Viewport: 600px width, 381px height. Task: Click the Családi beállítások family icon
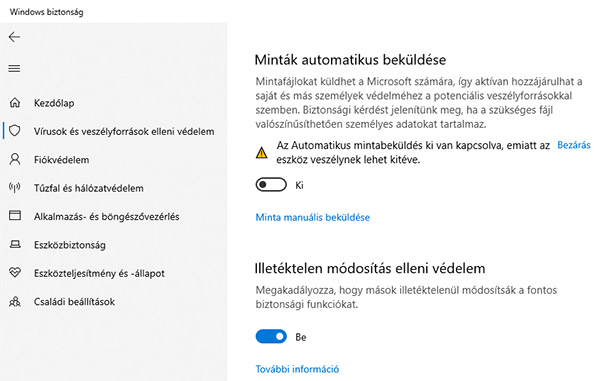(x=15, y=301)
